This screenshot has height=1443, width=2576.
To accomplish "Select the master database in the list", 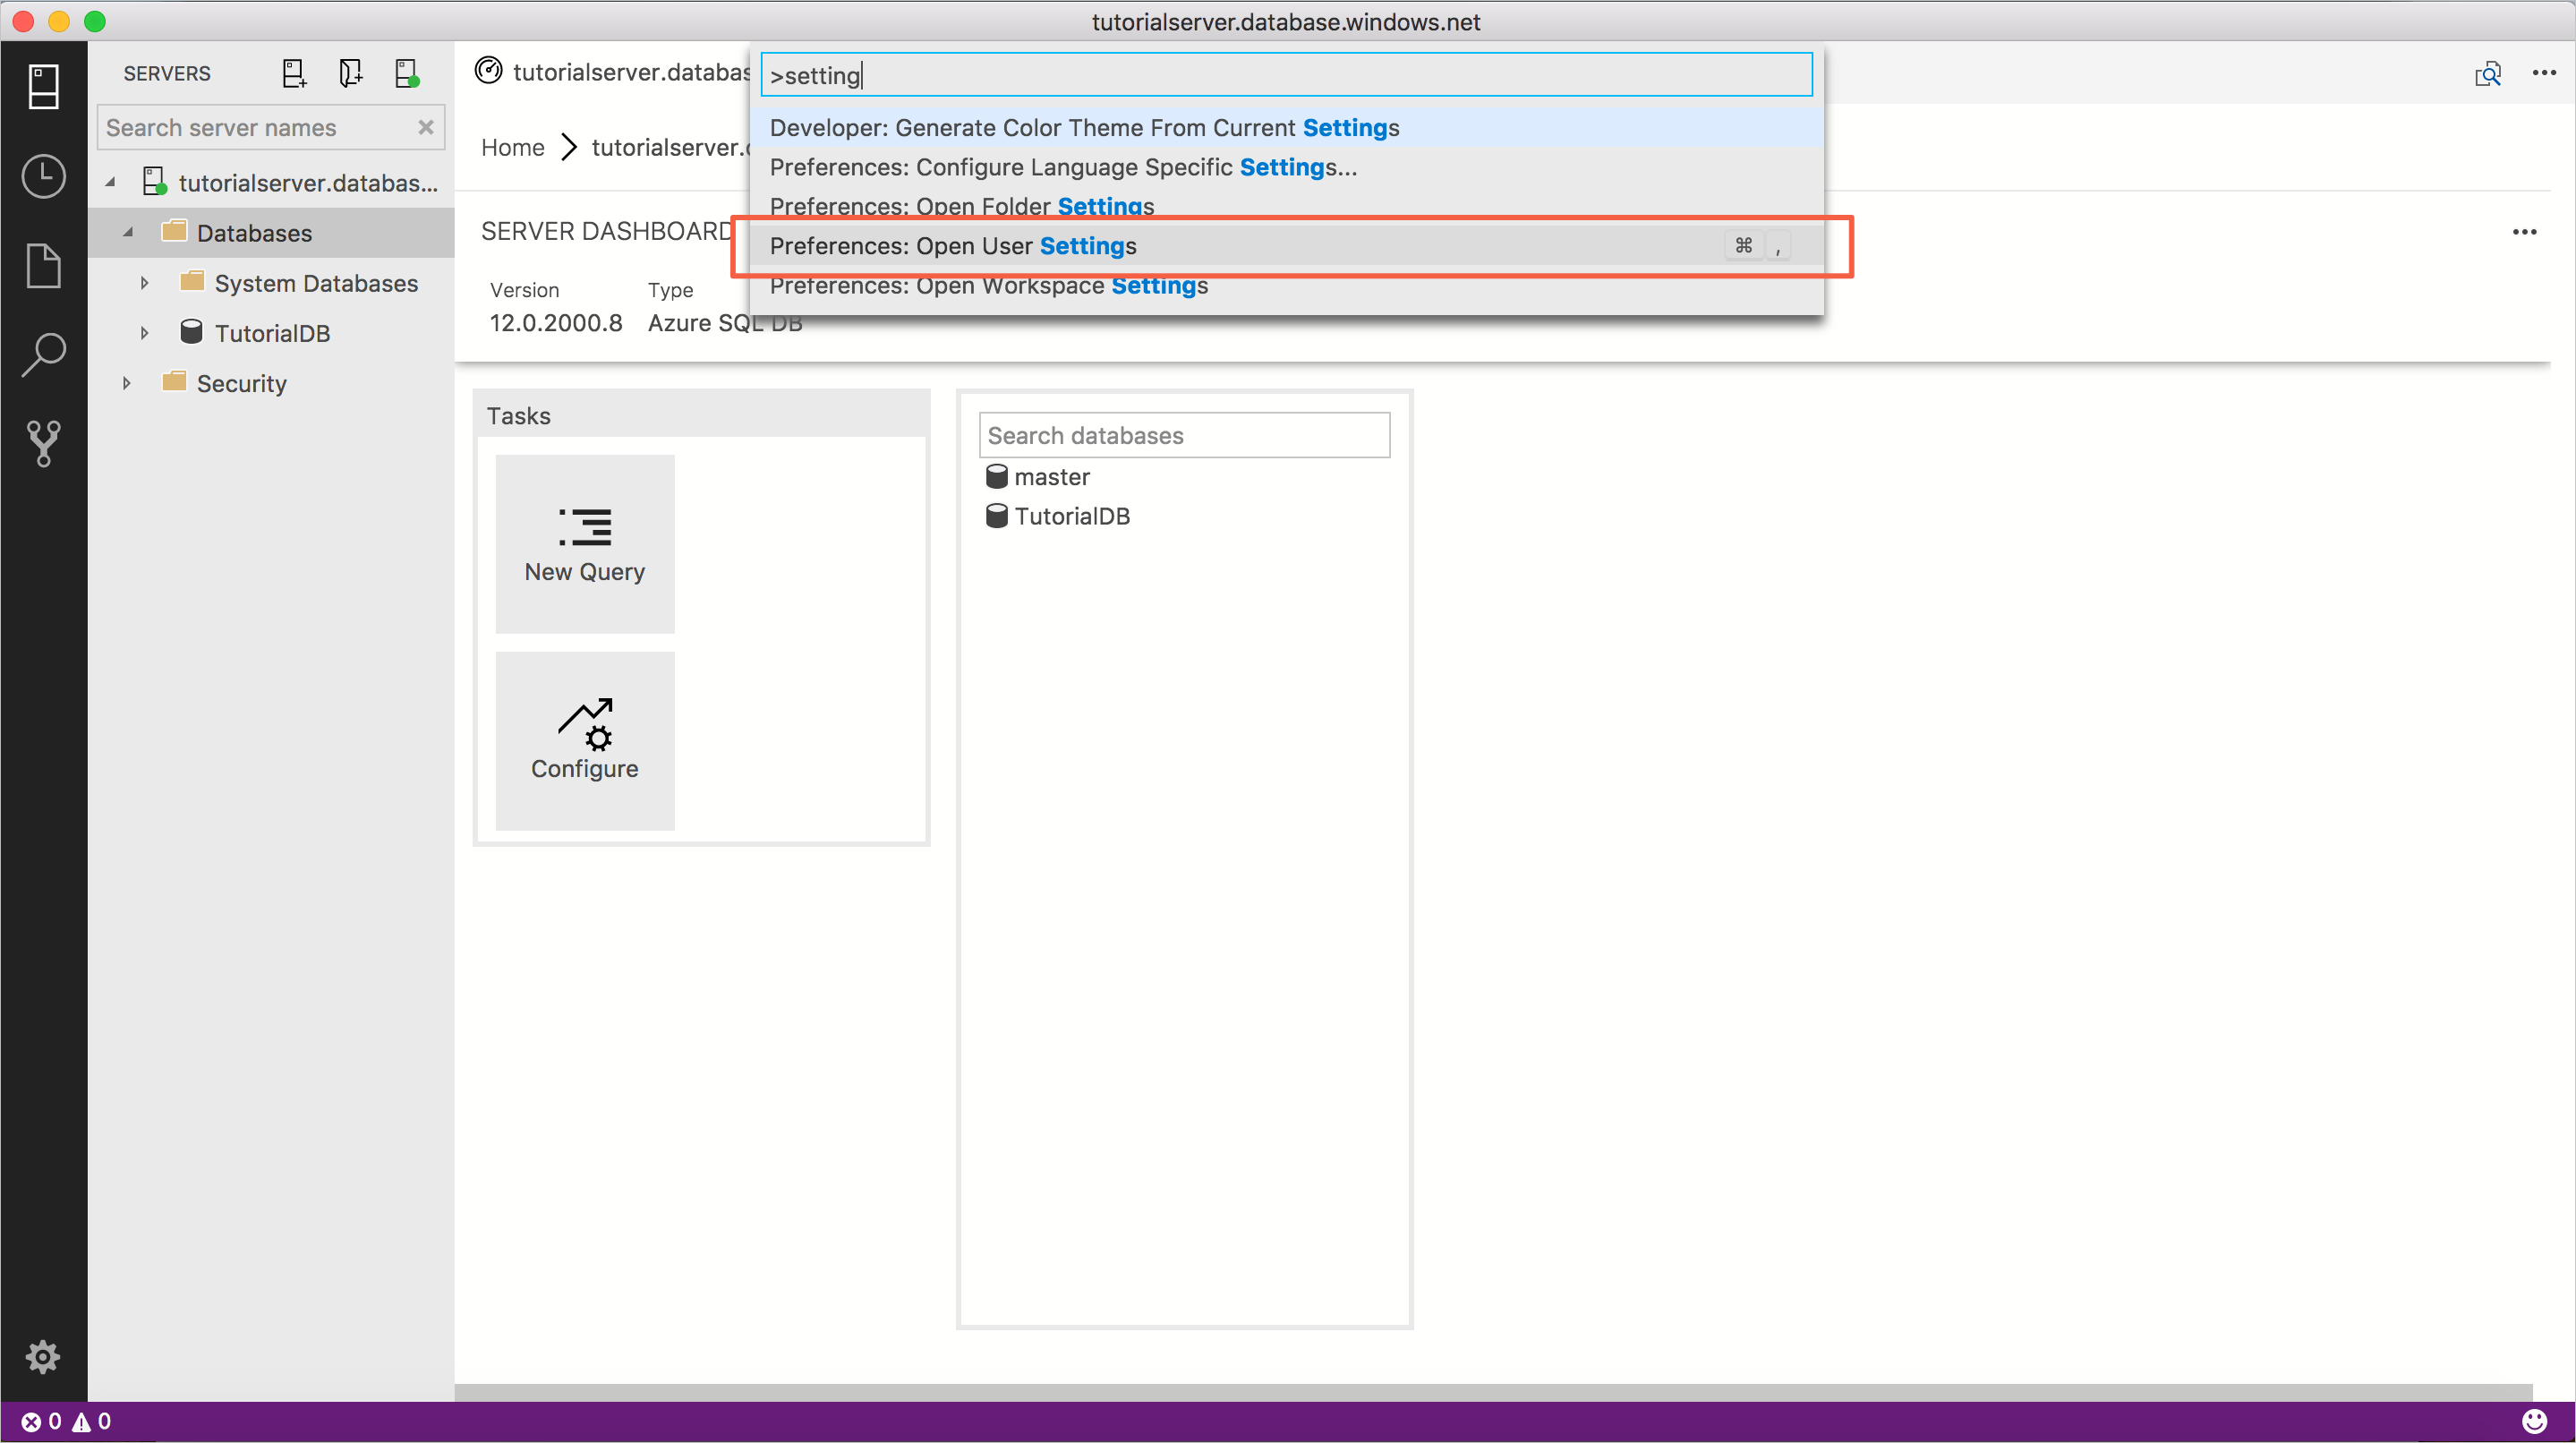I will coord(1052,477).
